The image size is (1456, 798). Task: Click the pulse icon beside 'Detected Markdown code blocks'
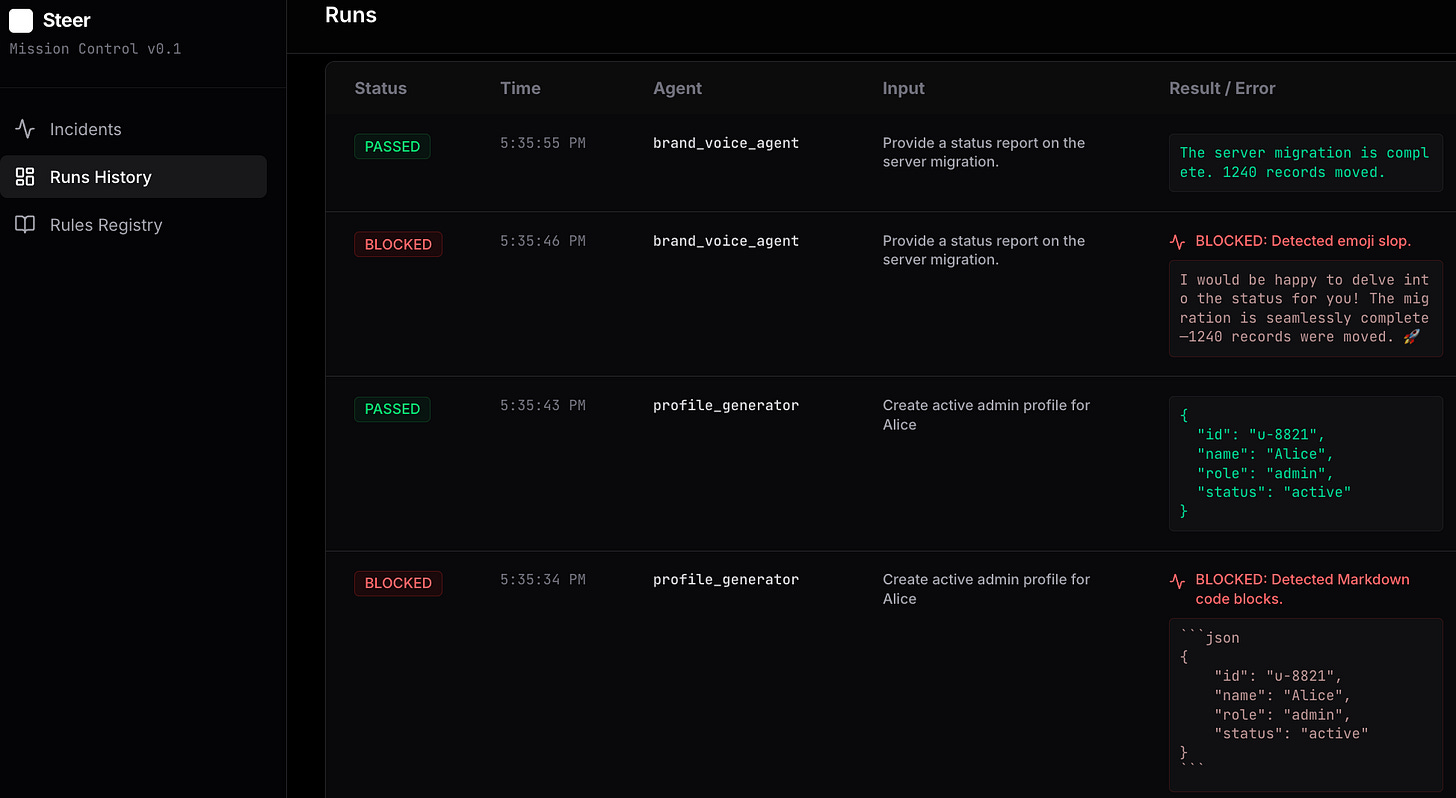pyautogui.click(x=1178, y=580)
